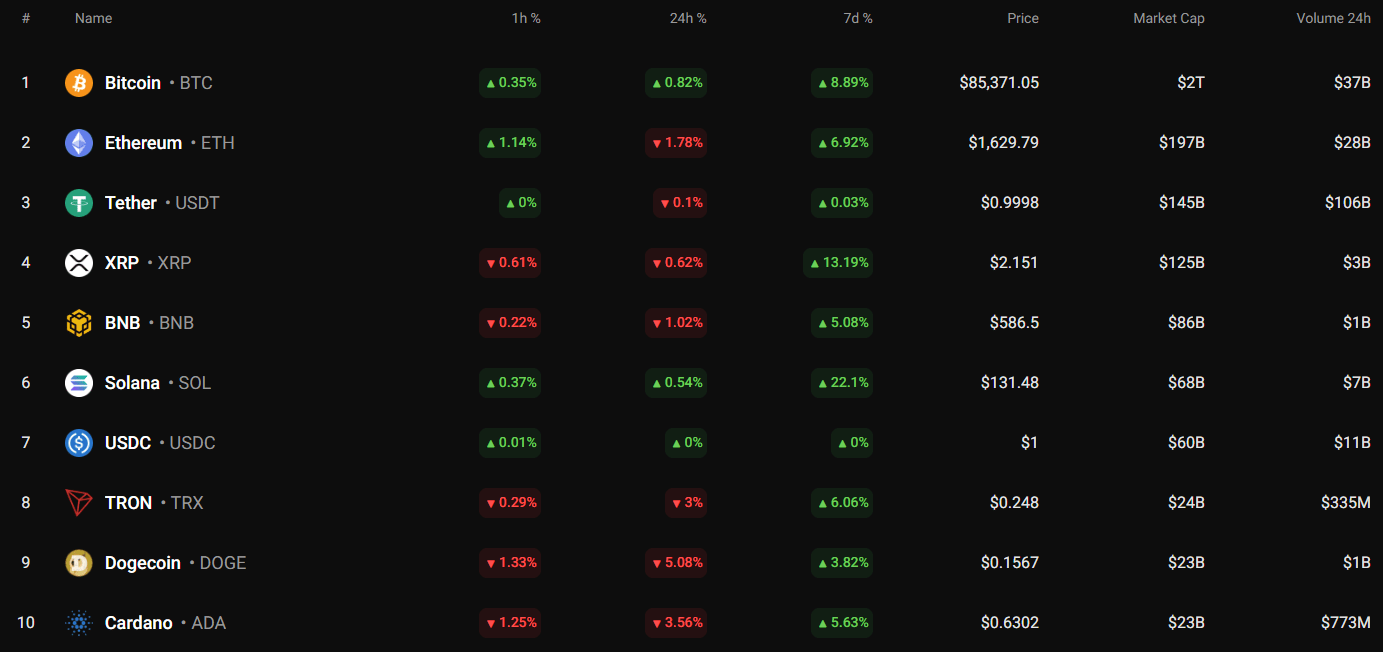Open the Cardano name link
The image size is (1383, 652).
pyautogui.click(x=139, y=623)
